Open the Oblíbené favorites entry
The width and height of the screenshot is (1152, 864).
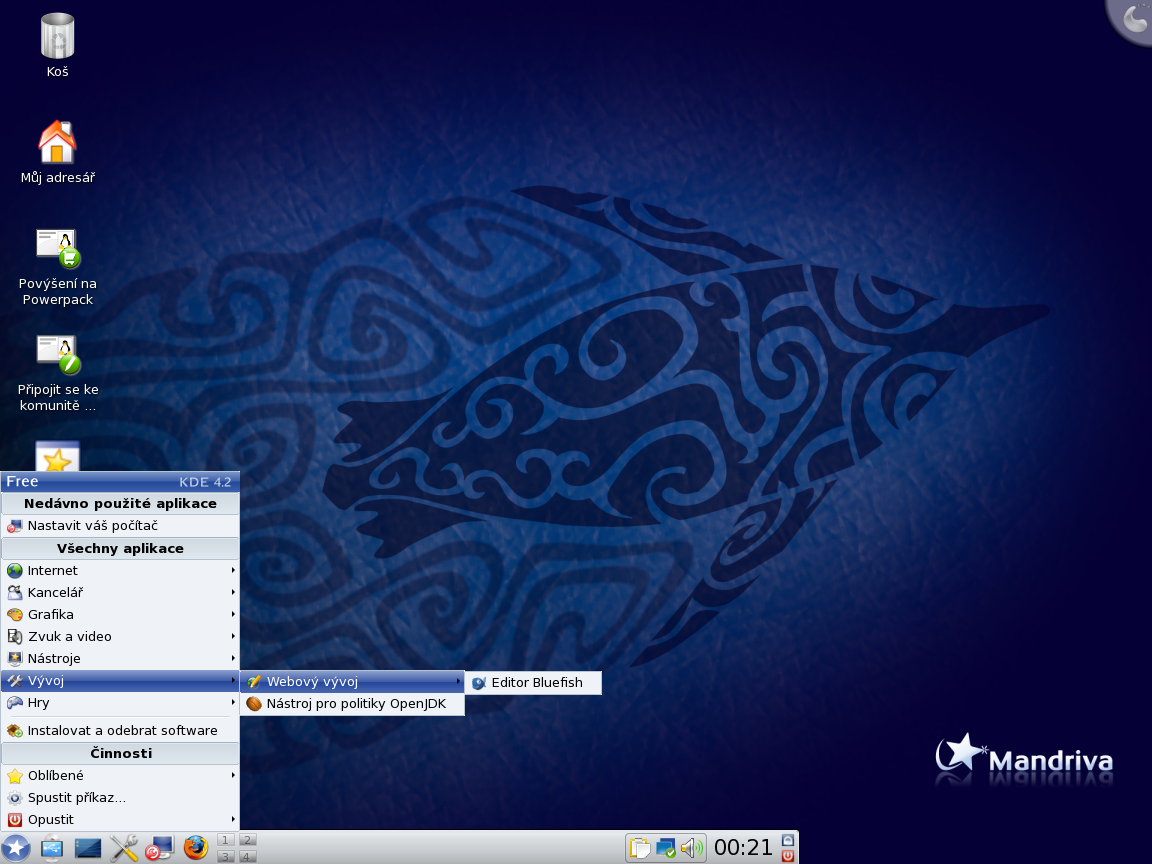click(x=120, y=775)
